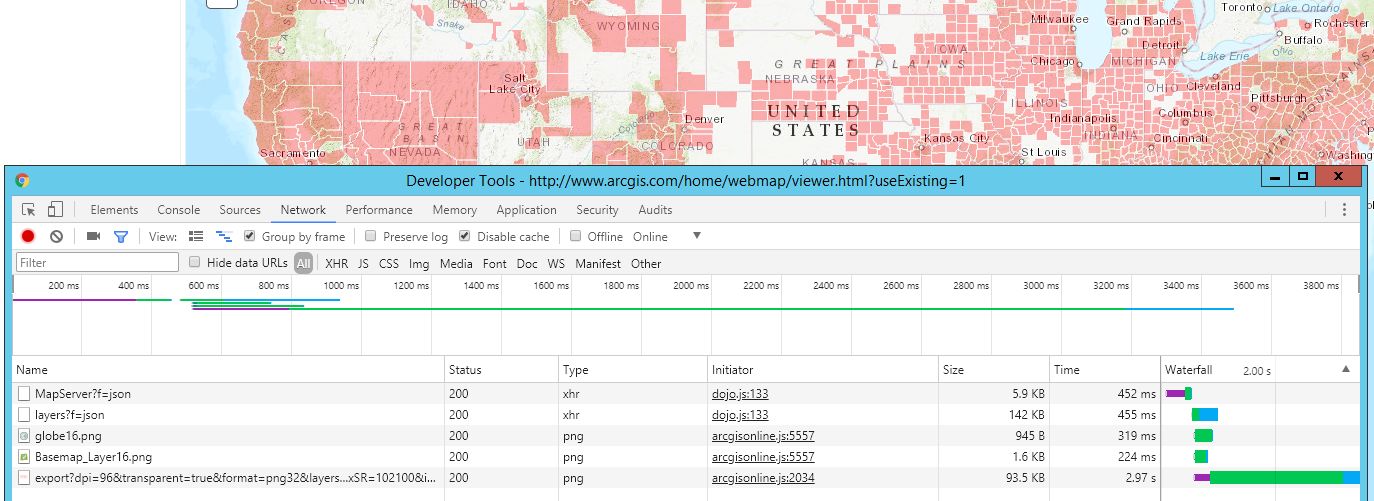This screenshot has height=501, width=1374.
Task: Sort requests by Size column header
Action: (x=993, y=370)
